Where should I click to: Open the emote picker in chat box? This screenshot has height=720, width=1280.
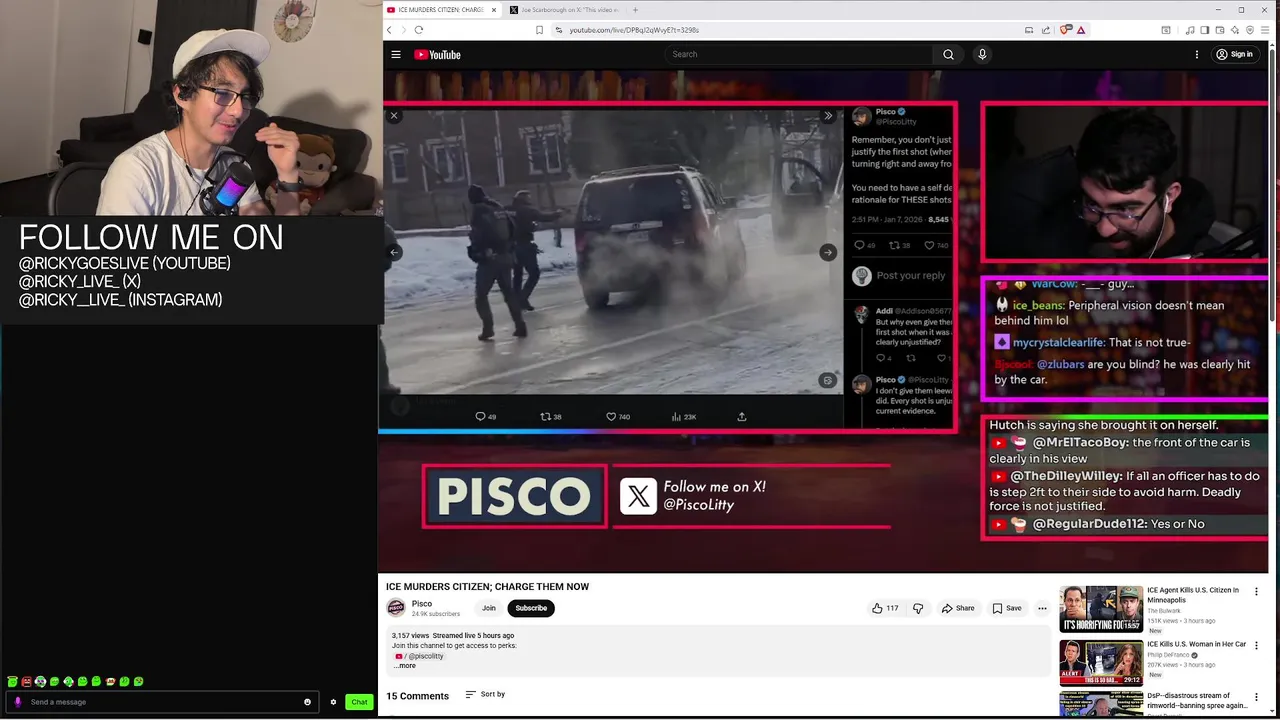click(307, 702)
